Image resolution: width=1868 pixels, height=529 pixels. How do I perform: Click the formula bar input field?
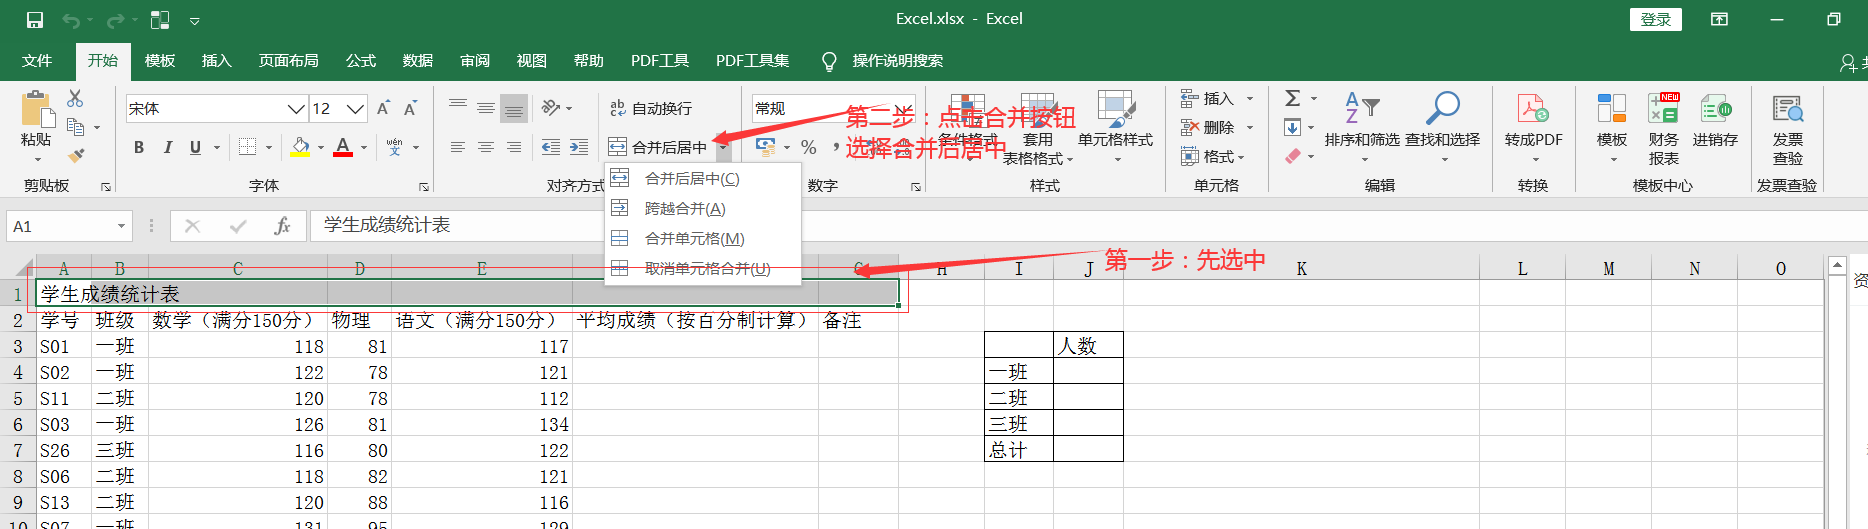[1088, 226]
